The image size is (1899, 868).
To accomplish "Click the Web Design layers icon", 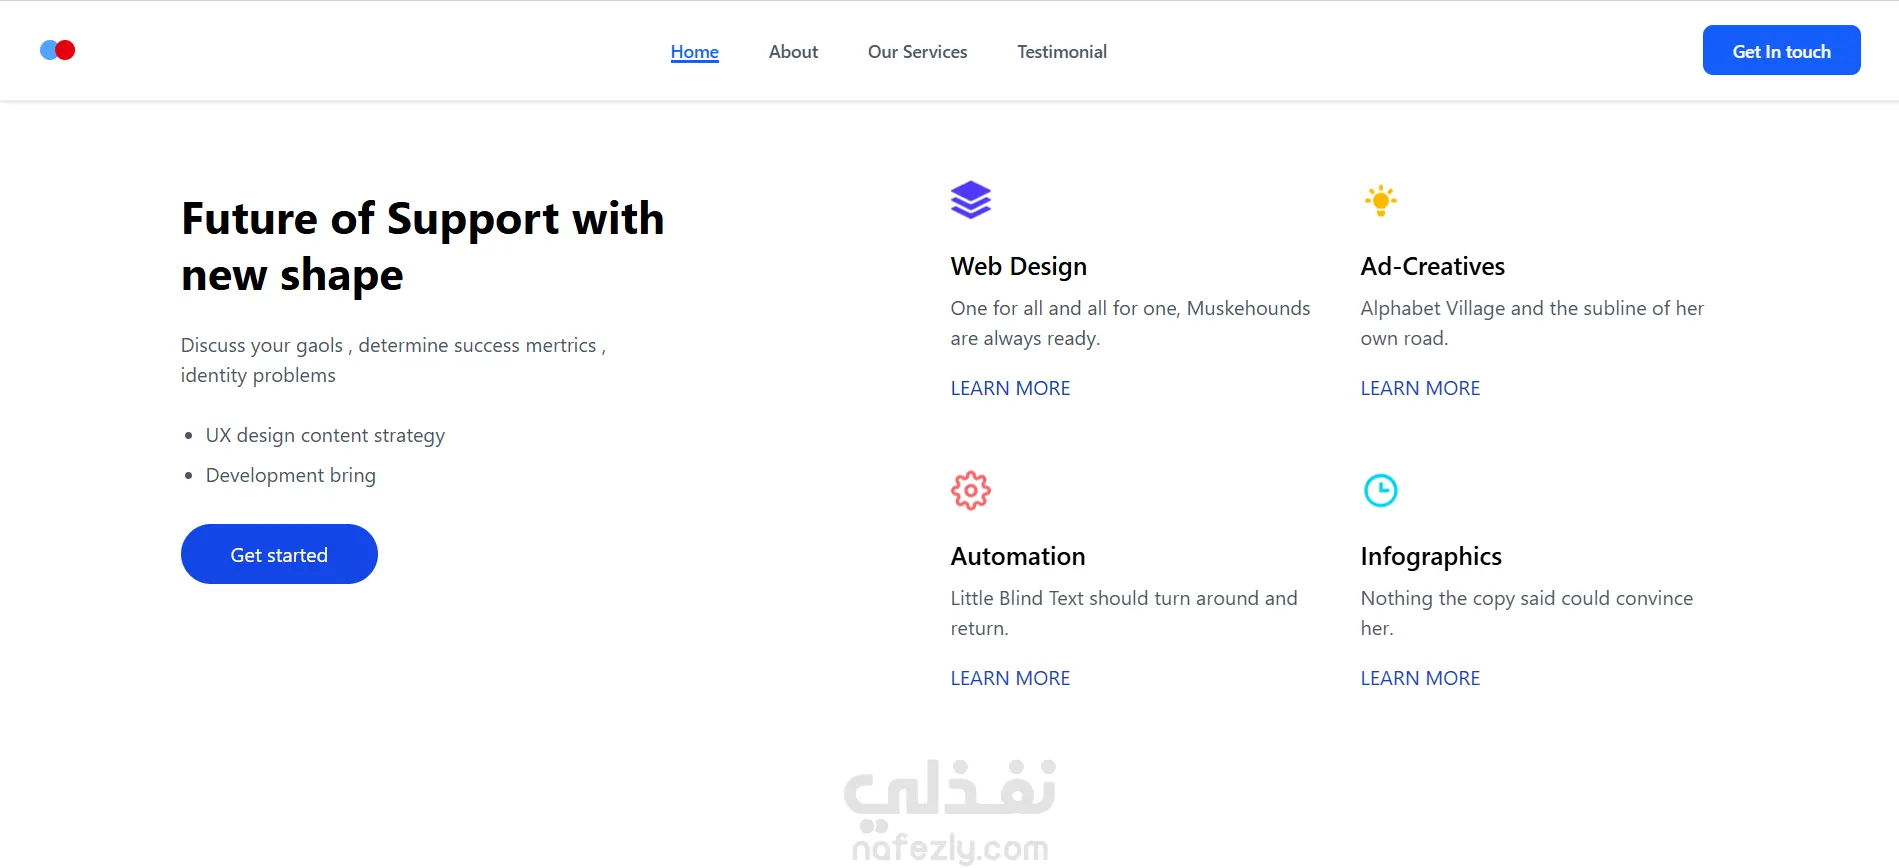I will [970, 200].
